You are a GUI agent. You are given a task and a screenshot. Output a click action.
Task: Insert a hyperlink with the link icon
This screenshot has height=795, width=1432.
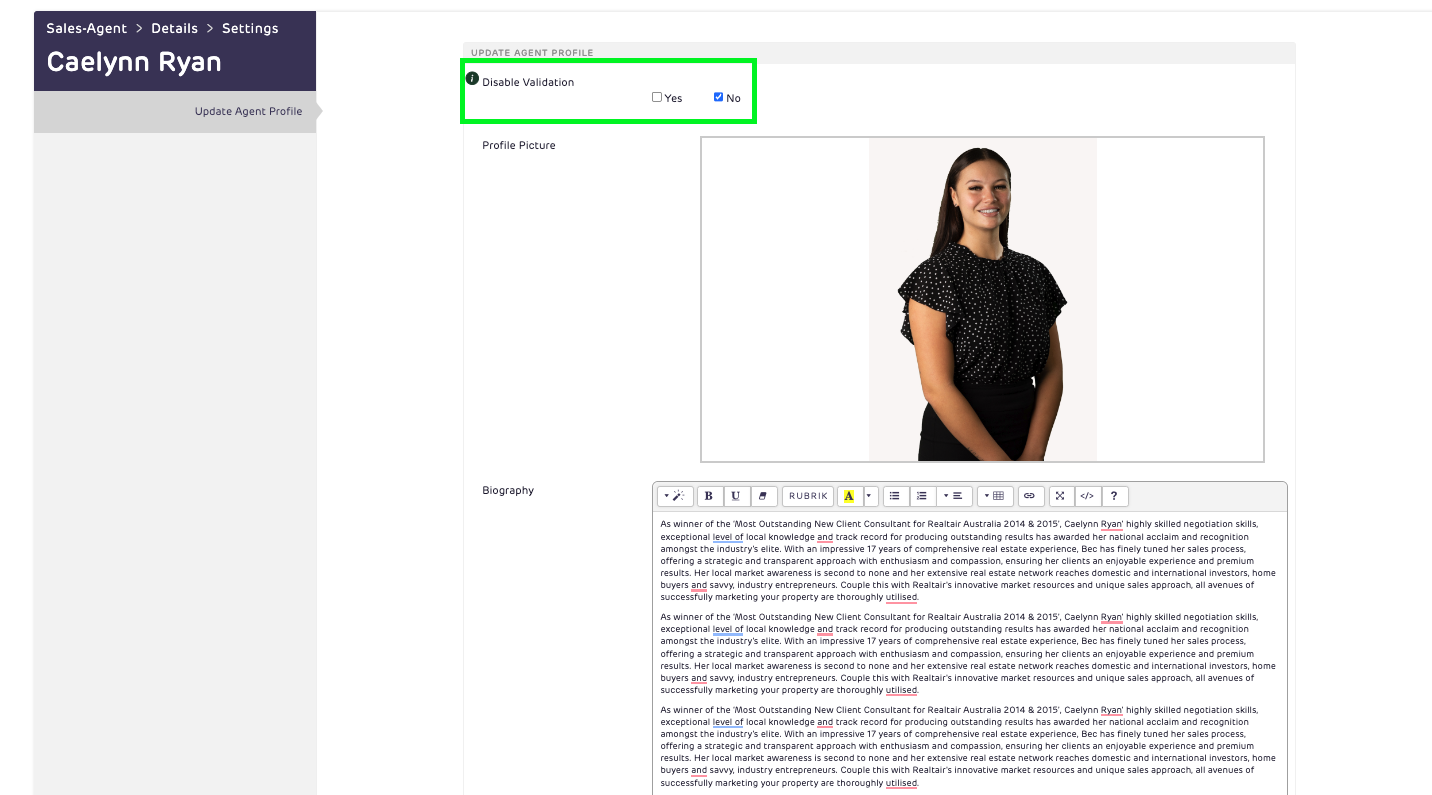point(1030,496)
